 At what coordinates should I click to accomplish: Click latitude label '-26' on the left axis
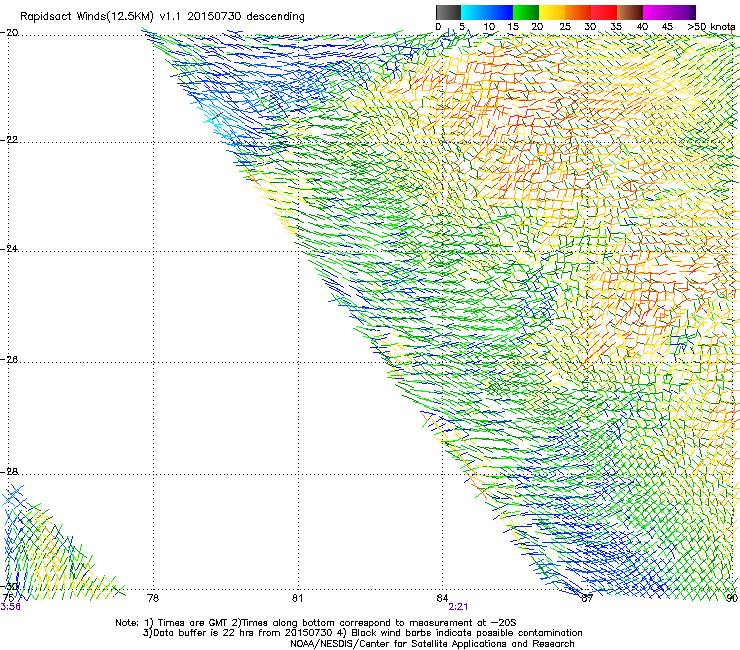pos(9,360)
